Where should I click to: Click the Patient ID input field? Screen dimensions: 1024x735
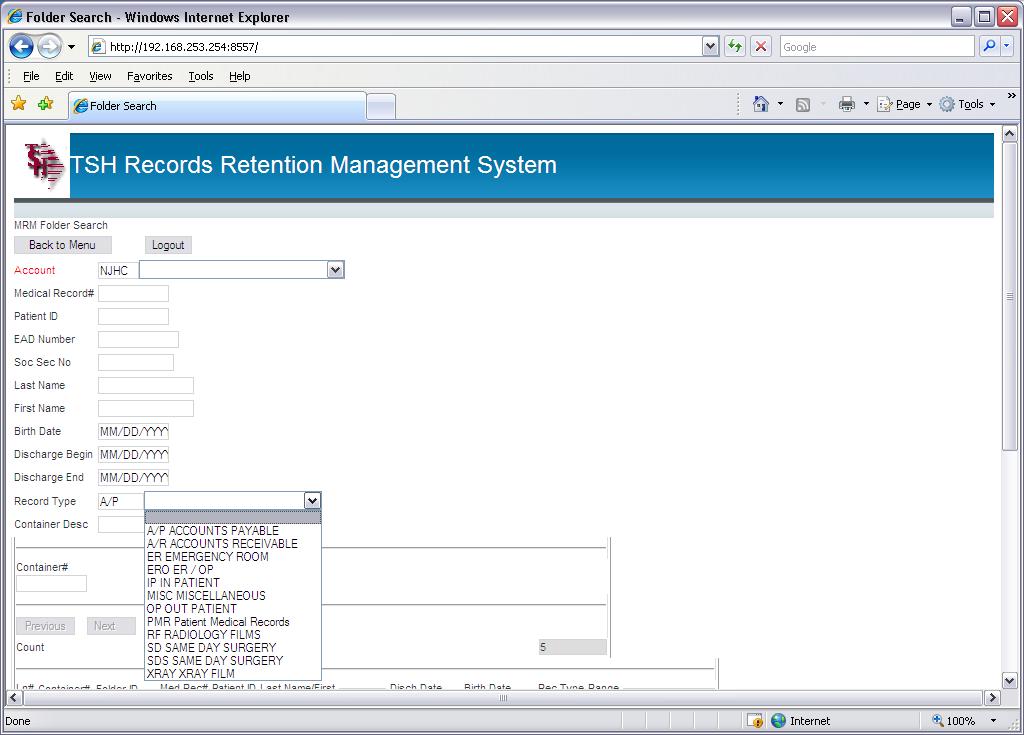coord(133,316)
